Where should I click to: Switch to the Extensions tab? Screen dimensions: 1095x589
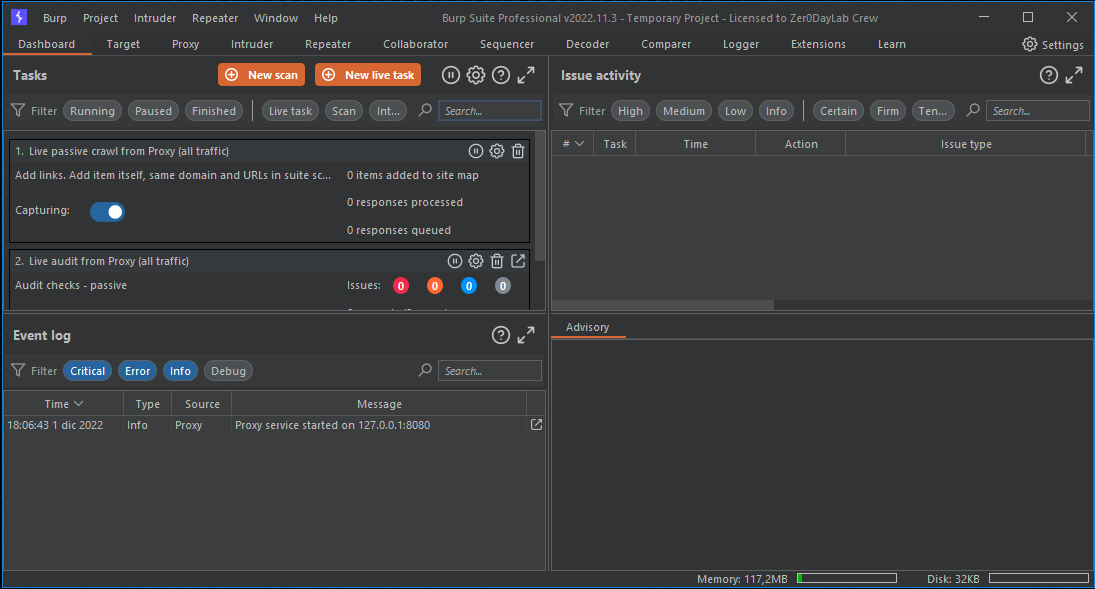coord(818,44)
